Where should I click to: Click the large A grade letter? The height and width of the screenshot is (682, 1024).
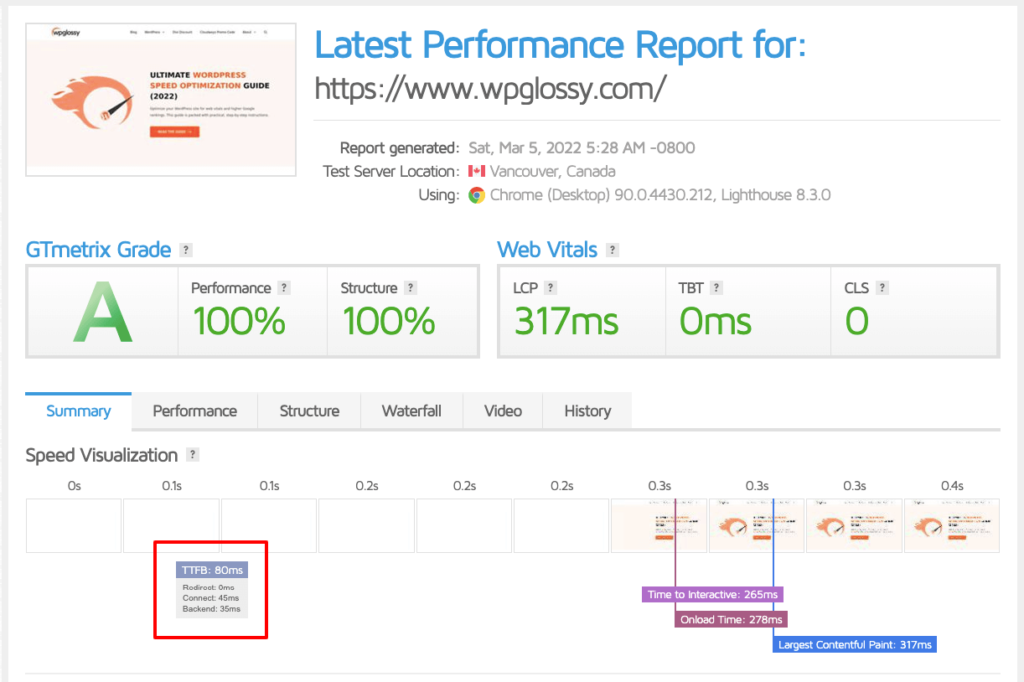(103, 312)
